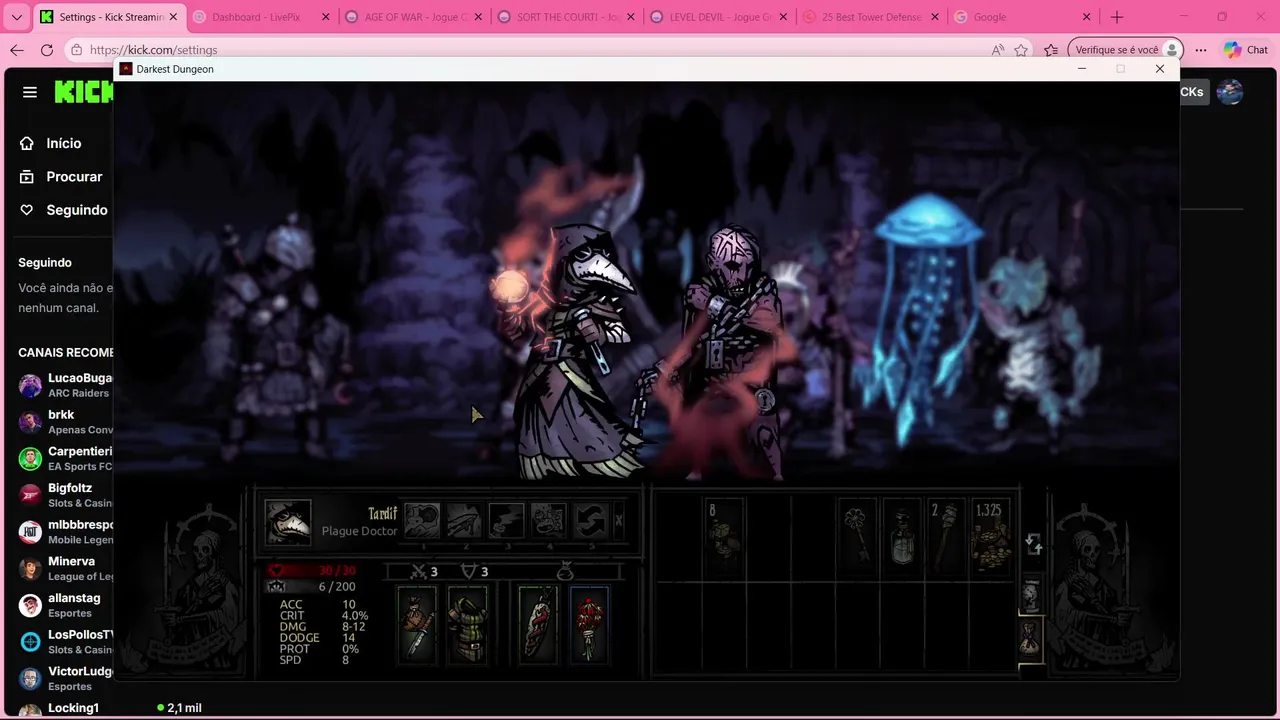Viewport: 1280px width, 720px height.
Task: Select the skeleton key in inventory
Action: pyautogui.click(x=857, y=535)
